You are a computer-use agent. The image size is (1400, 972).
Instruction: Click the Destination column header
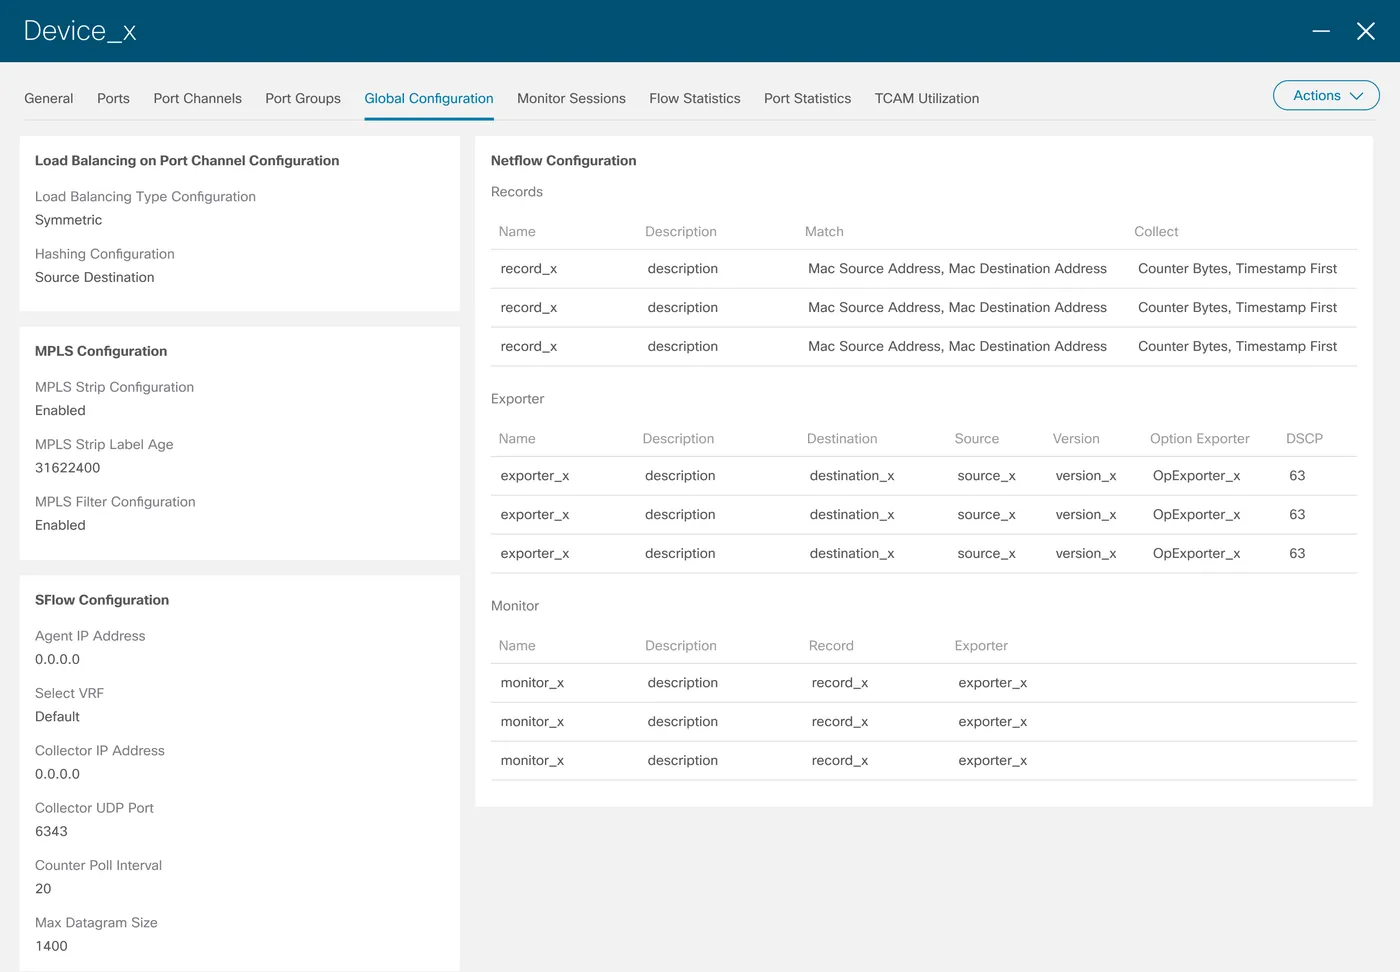[842, 438]
